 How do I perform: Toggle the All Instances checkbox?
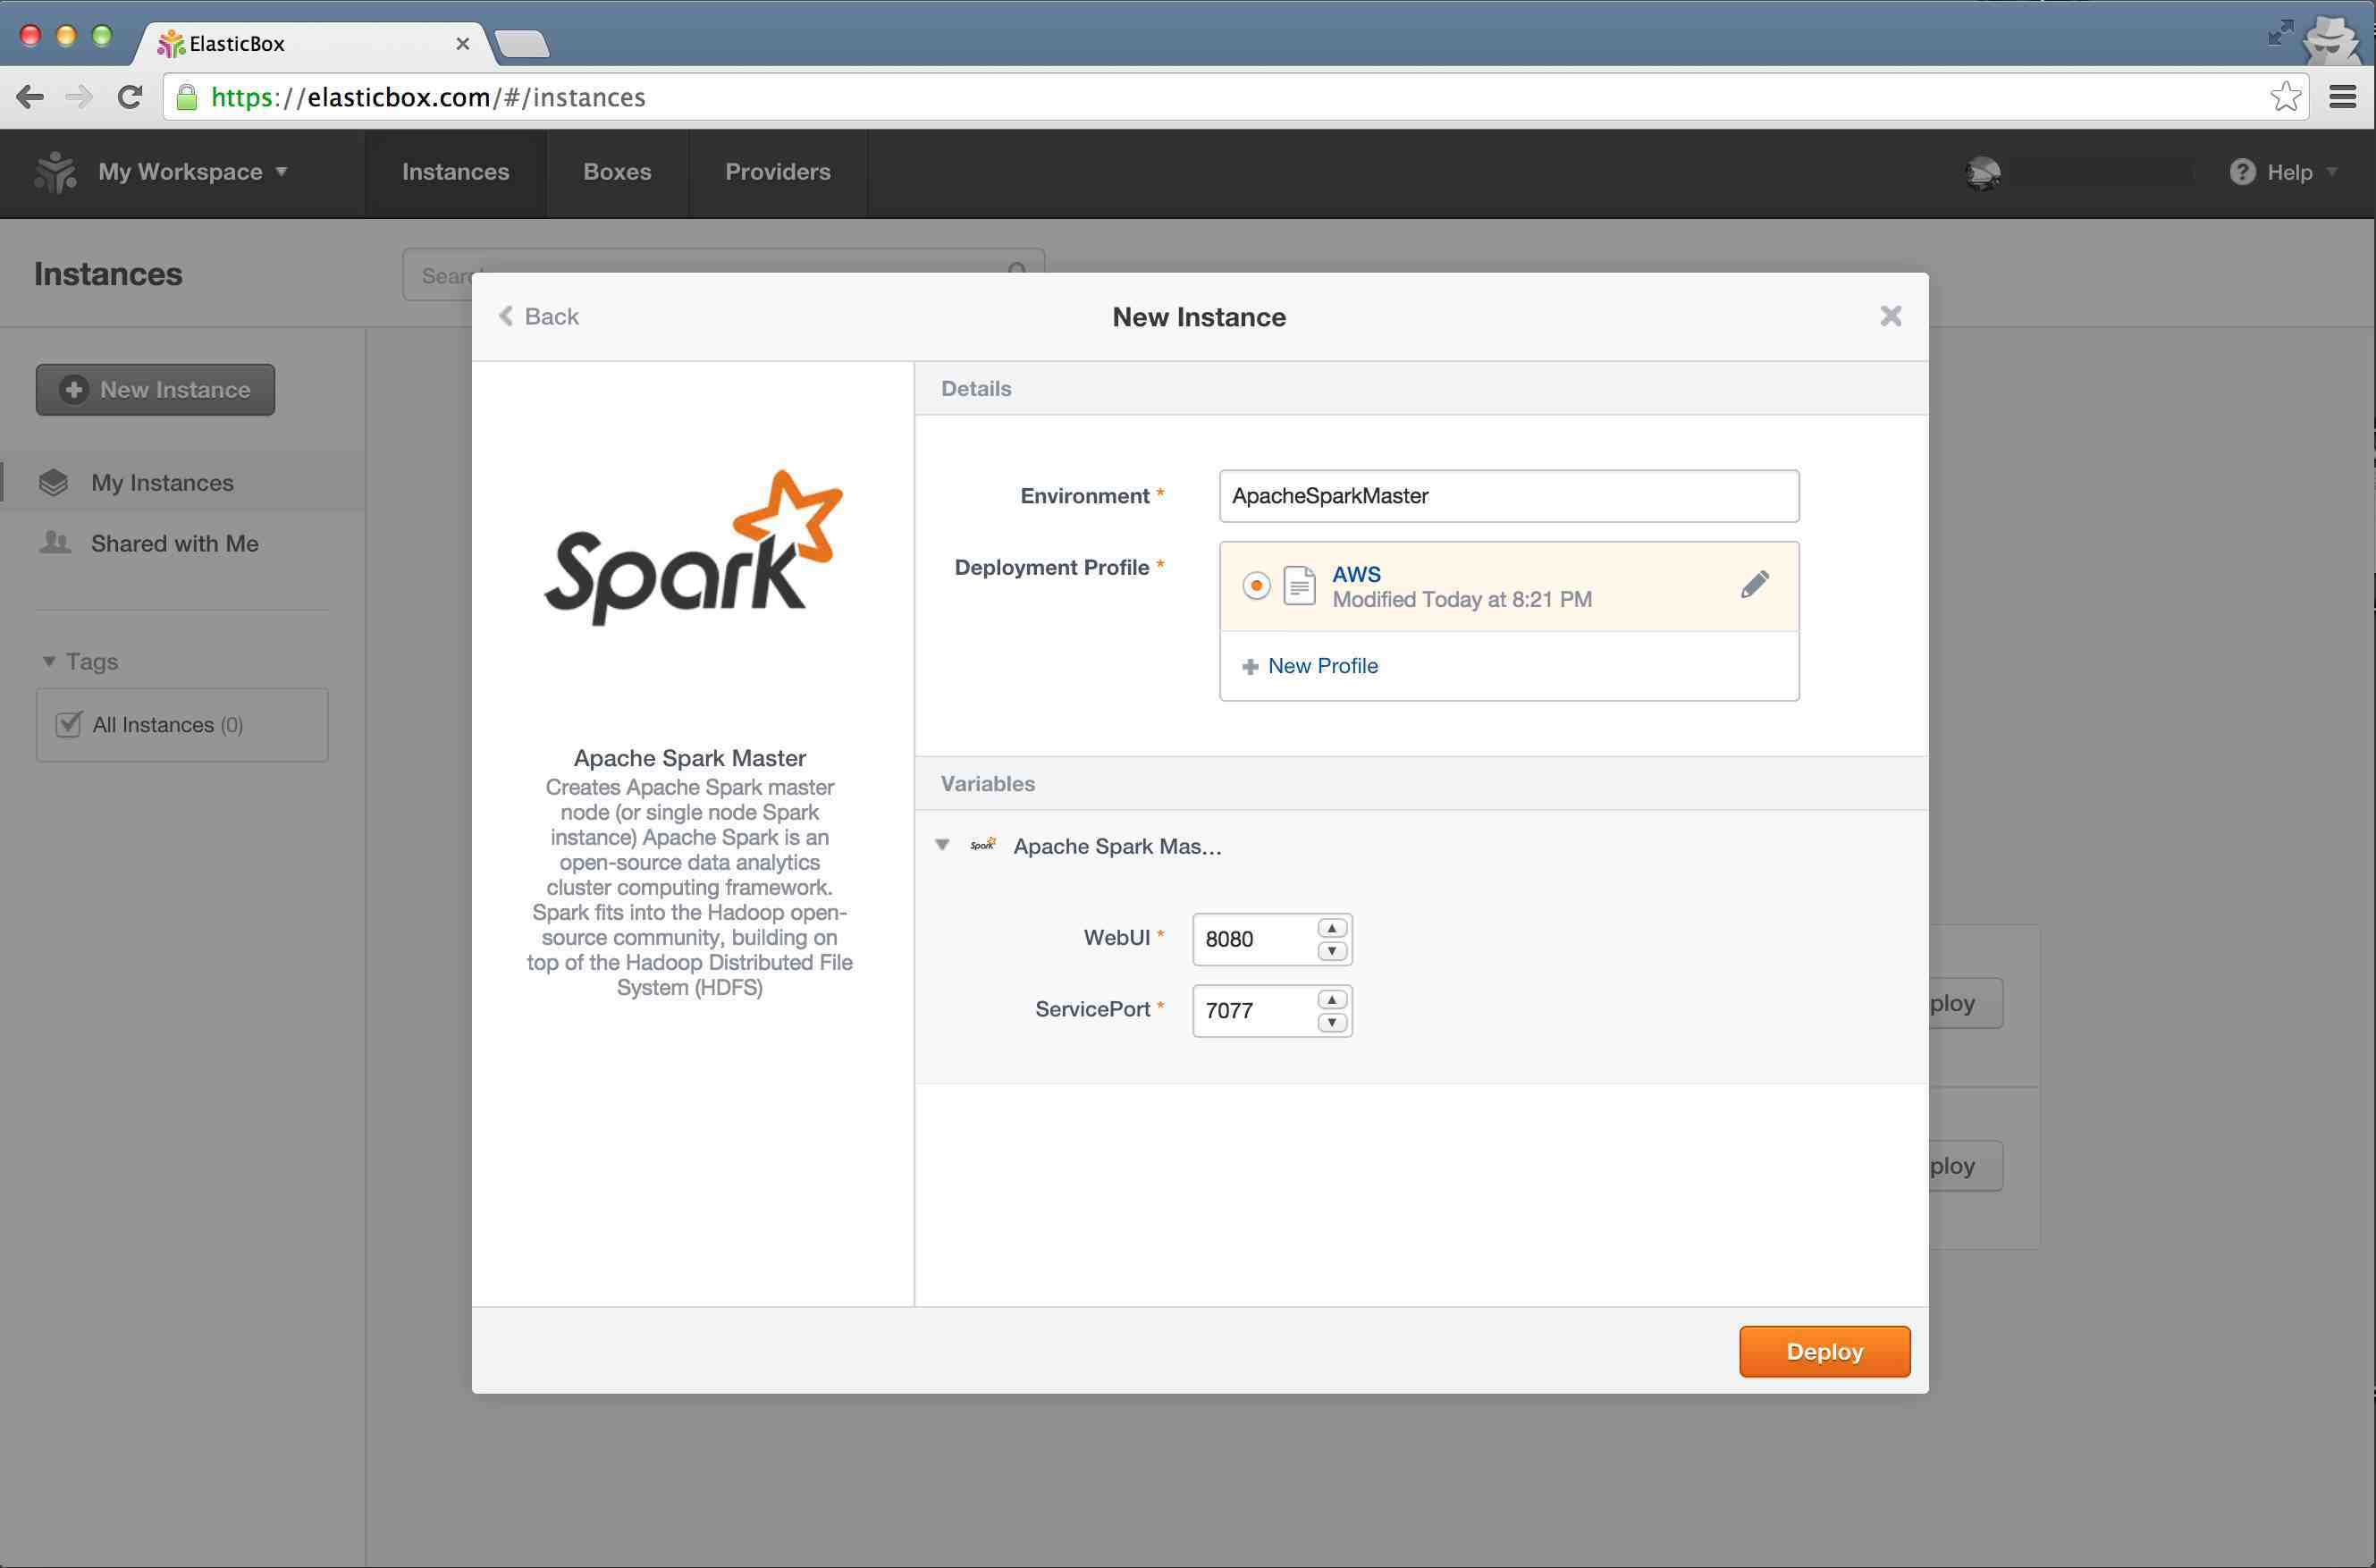[x=69, y=724]
